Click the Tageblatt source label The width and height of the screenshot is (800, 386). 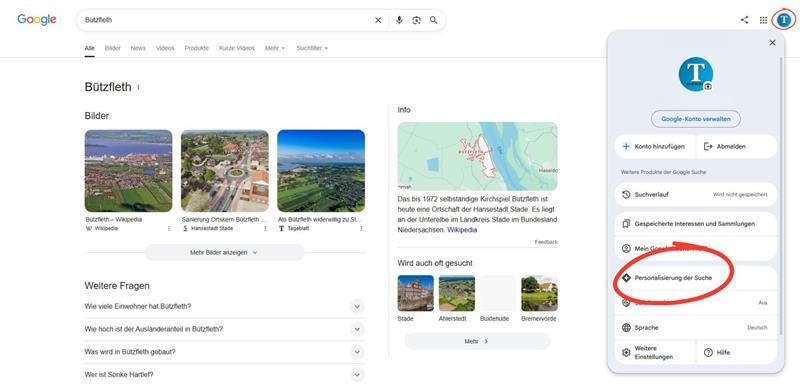click(298, 228)
